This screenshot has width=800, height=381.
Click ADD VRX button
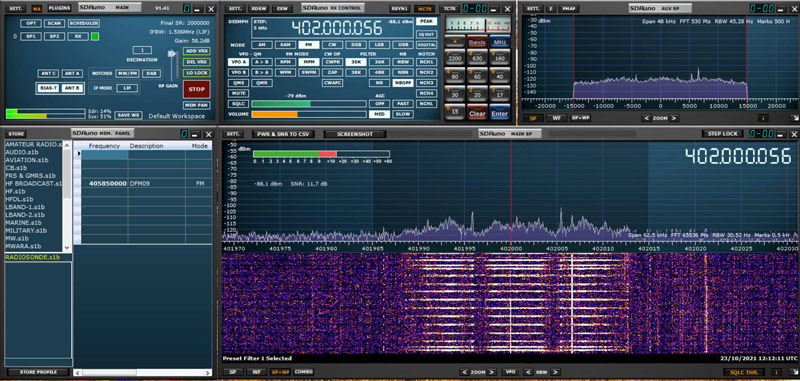pos(196,51)
